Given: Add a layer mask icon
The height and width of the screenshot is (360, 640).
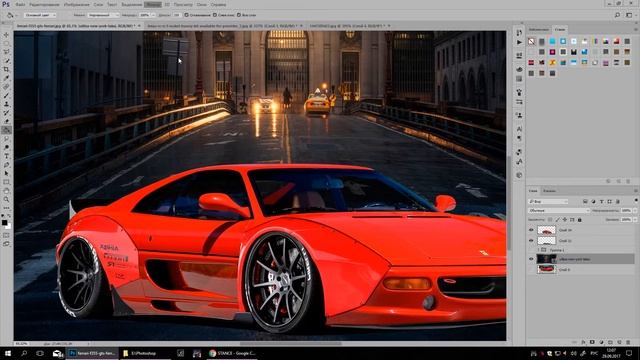Looking at the screenshot, I should (x=592, y=342).
